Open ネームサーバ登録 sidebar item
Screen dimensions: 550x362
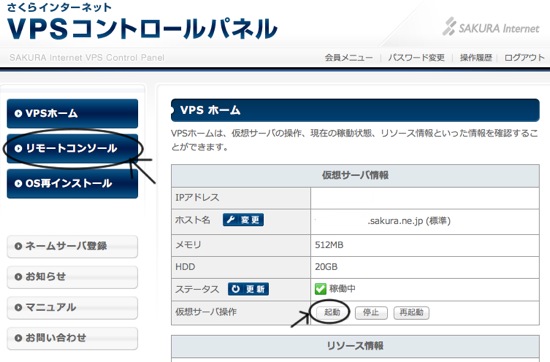tap(72, 246)
